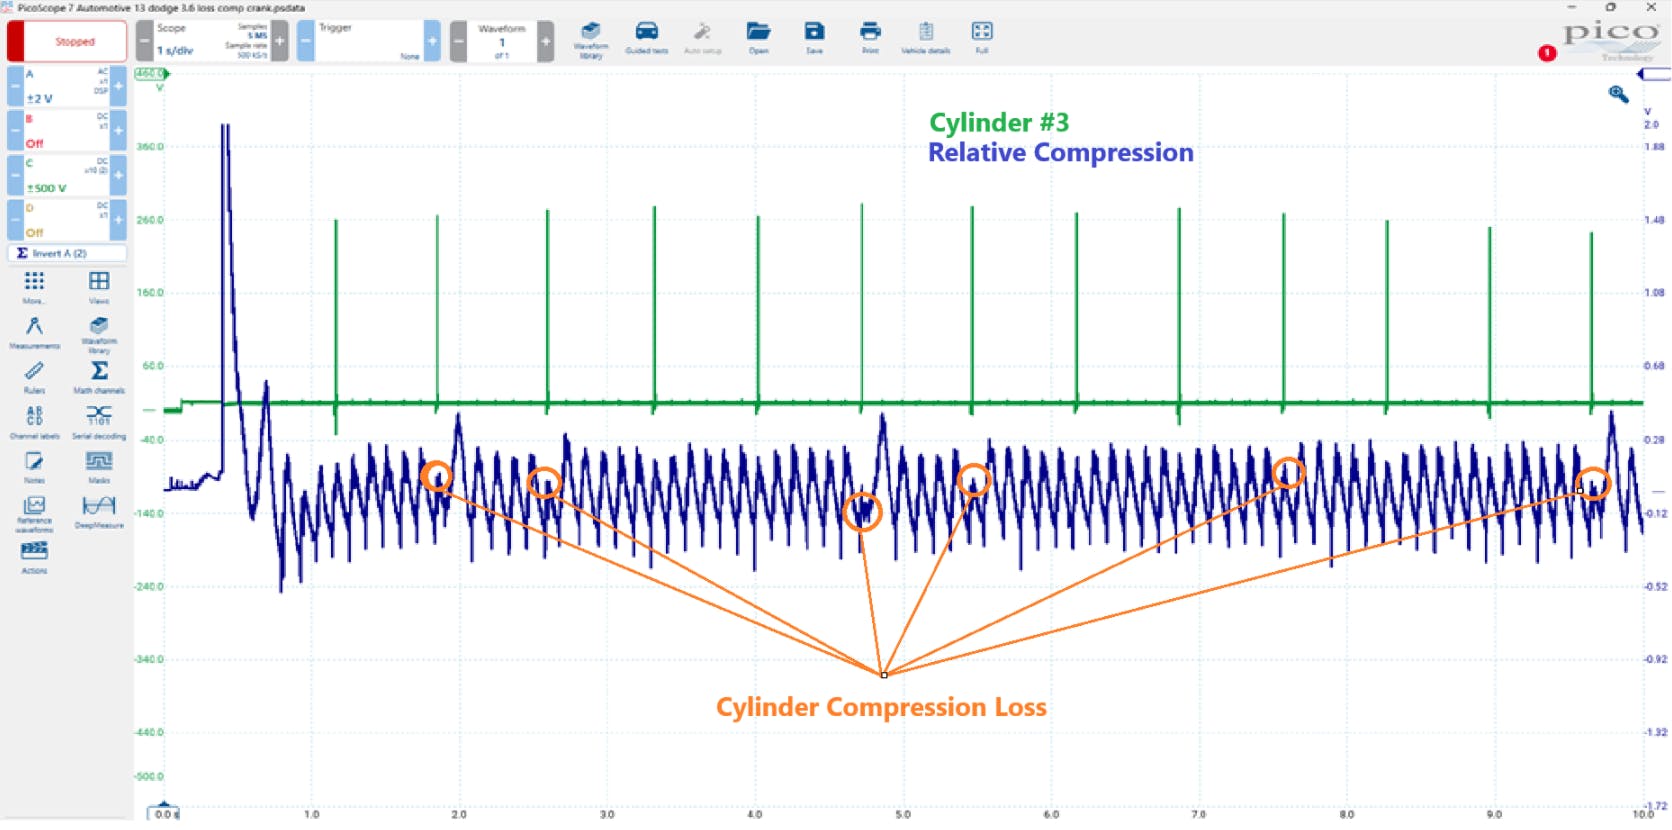Open the Waveform buffer navigator
This screenshot has height=830, width=1672.
tap(502, 41)
